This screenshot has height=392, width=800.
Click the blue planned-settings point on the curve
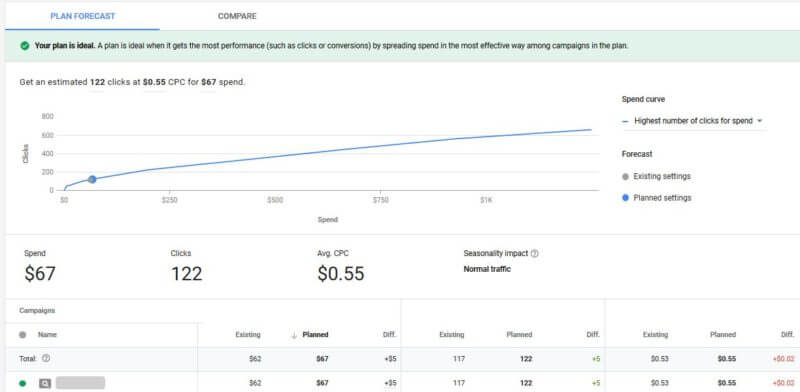(92, 179)
